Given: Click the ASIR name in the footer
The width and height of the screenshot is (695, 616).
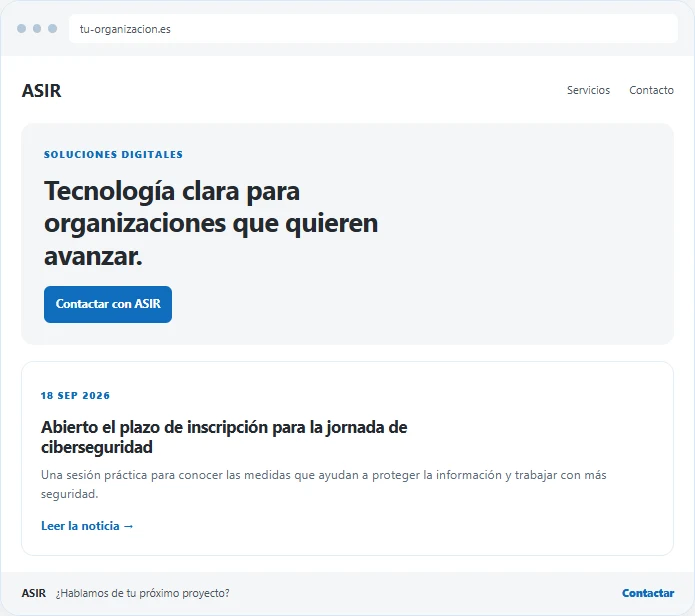Looking at the screenshot, I should pyautogui.click(x=34, y=593).
